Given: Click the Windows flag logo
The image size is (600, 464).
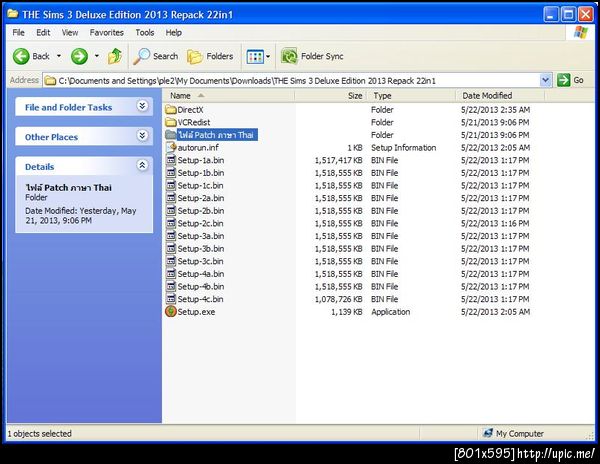Looking at the screenshot, I should point(581,33).
